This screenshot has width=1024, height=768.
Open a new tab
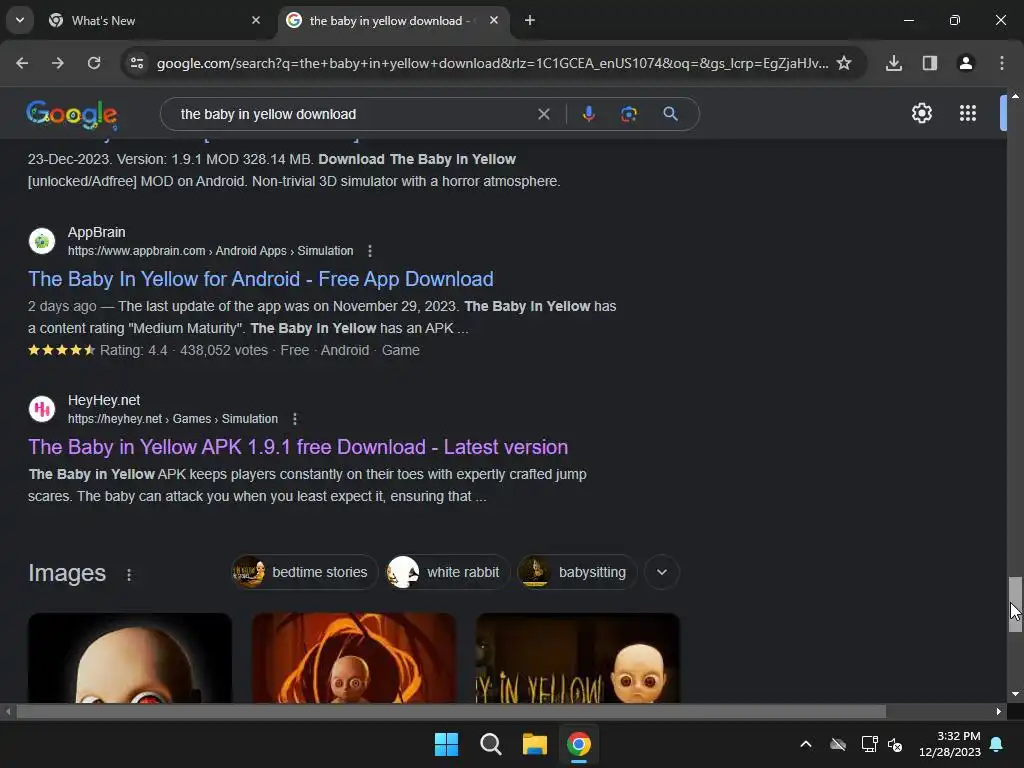click(530, 21)
